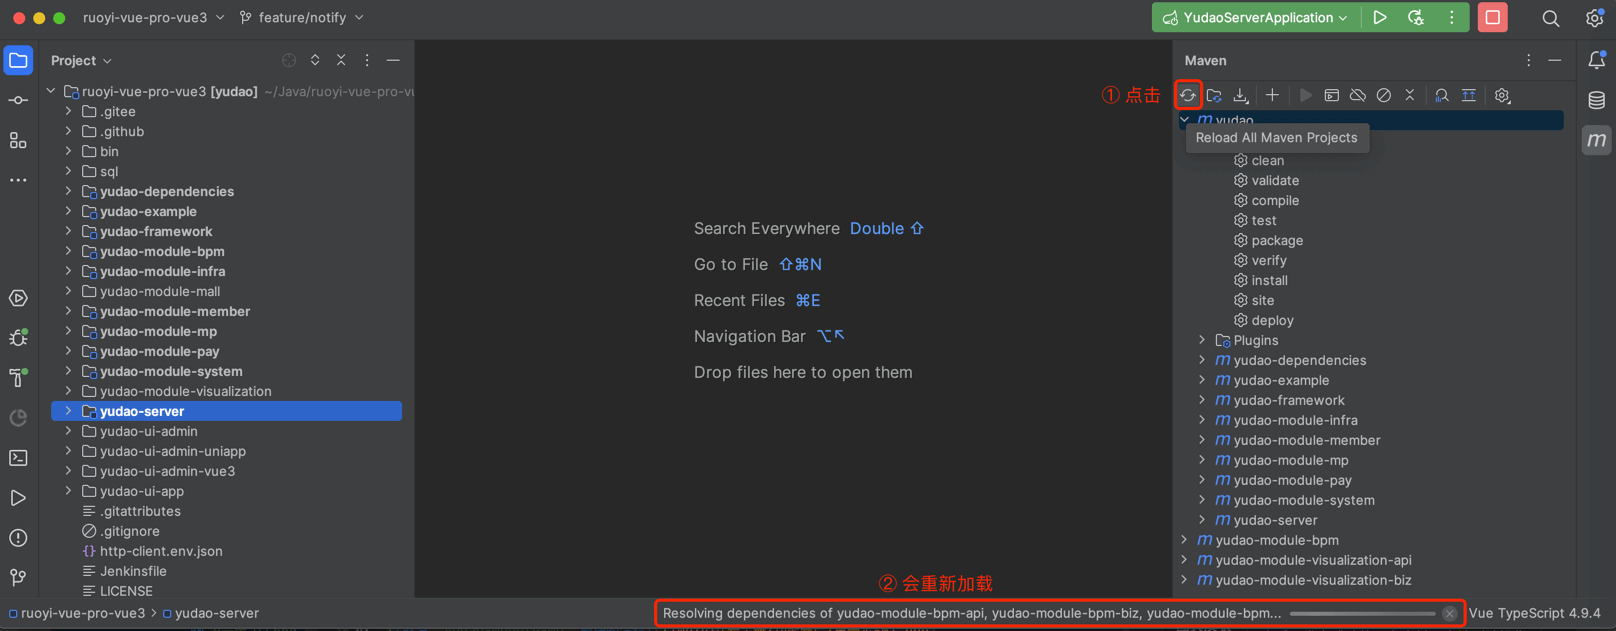Click the red Stop button

click(x=1492, y=18)
